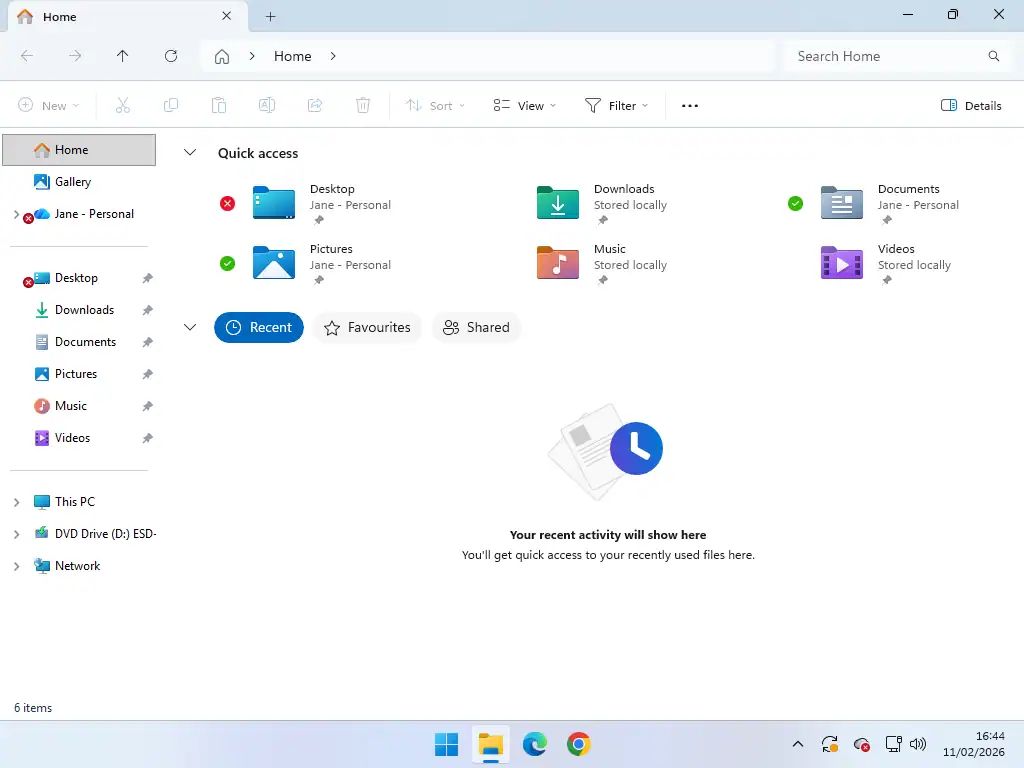Image resolution: width=1024 pixels, height=768 pixels.
Task: Collapse the Quick access section chevron
Action: [x=190, y=152]
